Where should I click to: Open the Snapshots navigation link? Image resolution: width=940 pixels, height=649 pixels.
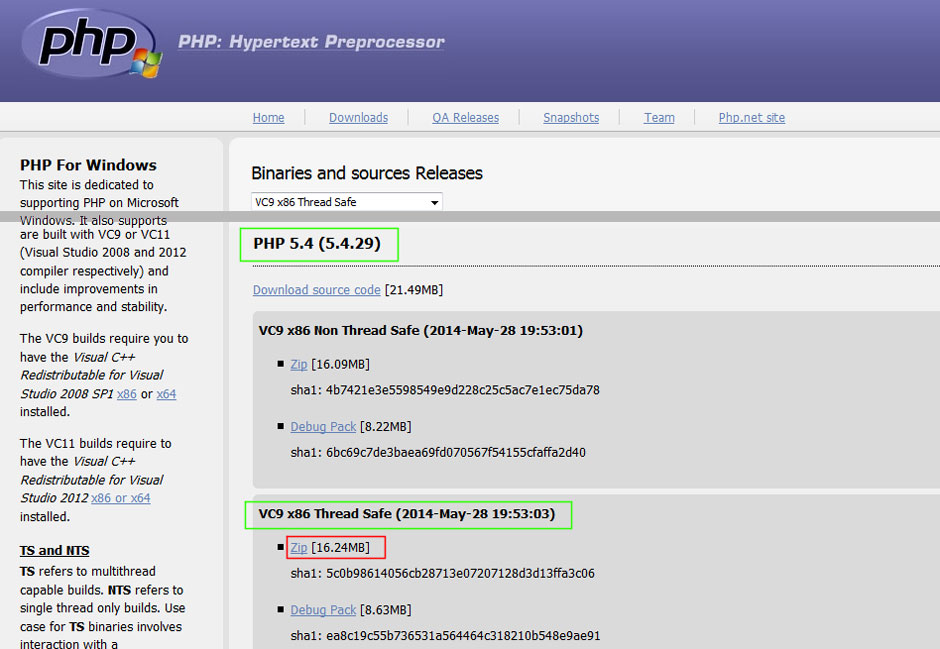pos(571,117)
